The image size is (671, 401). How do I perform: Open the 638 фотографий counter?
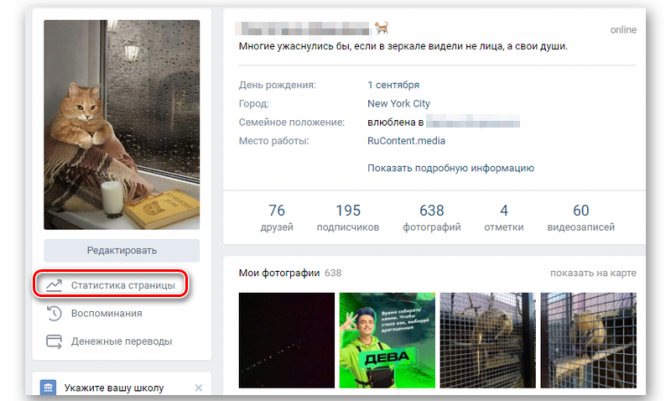coord(432,217)
